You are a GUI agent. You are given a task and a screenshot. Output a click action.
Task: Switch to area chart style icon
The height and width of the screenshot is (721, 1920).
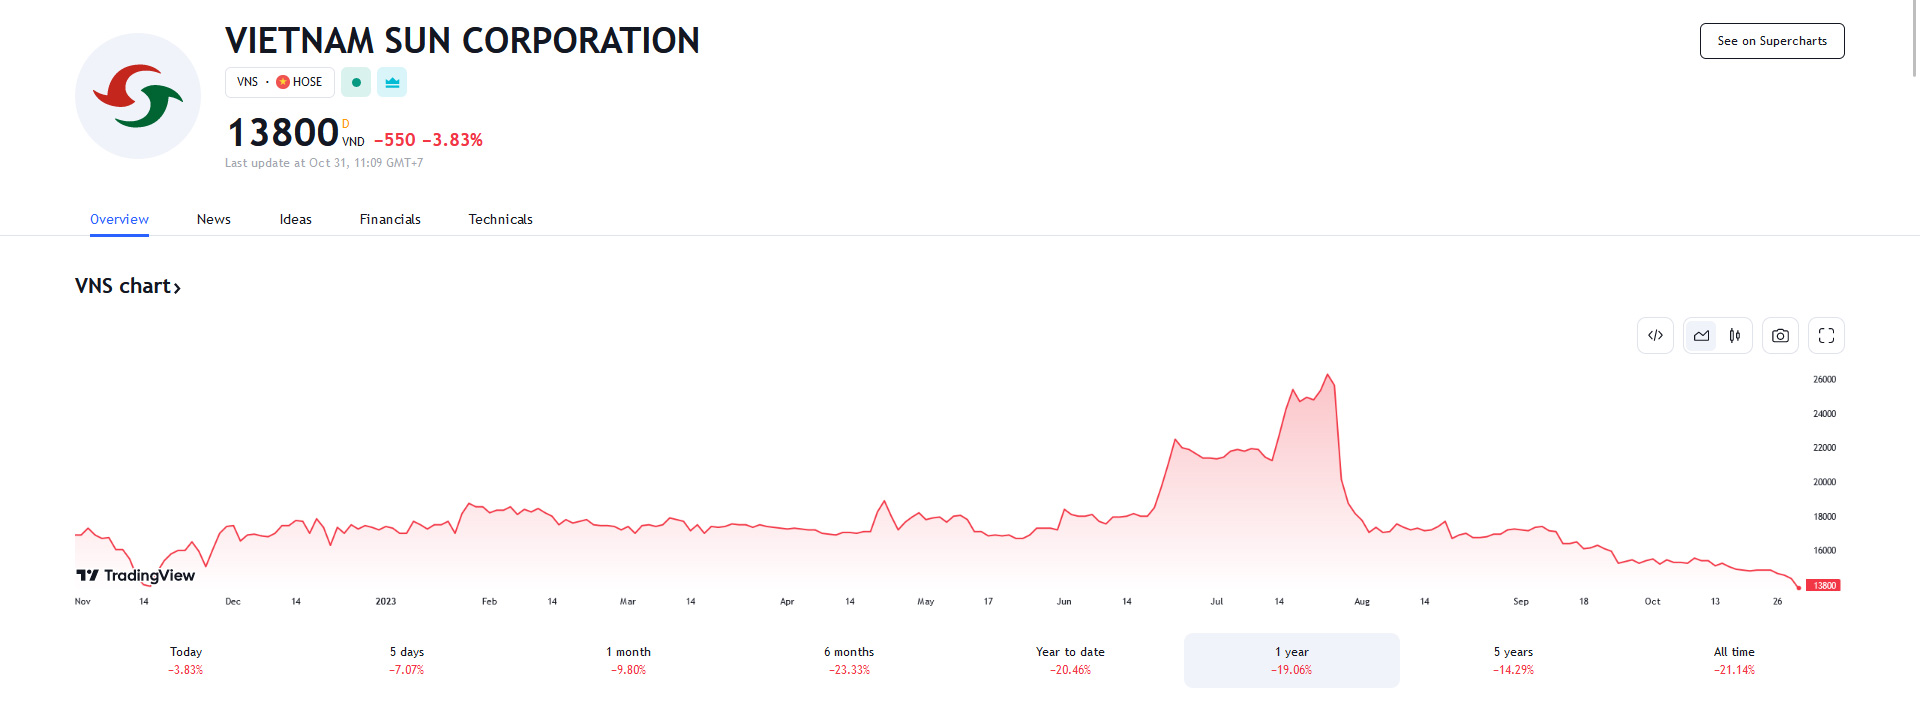click(x=1701, y=336)
